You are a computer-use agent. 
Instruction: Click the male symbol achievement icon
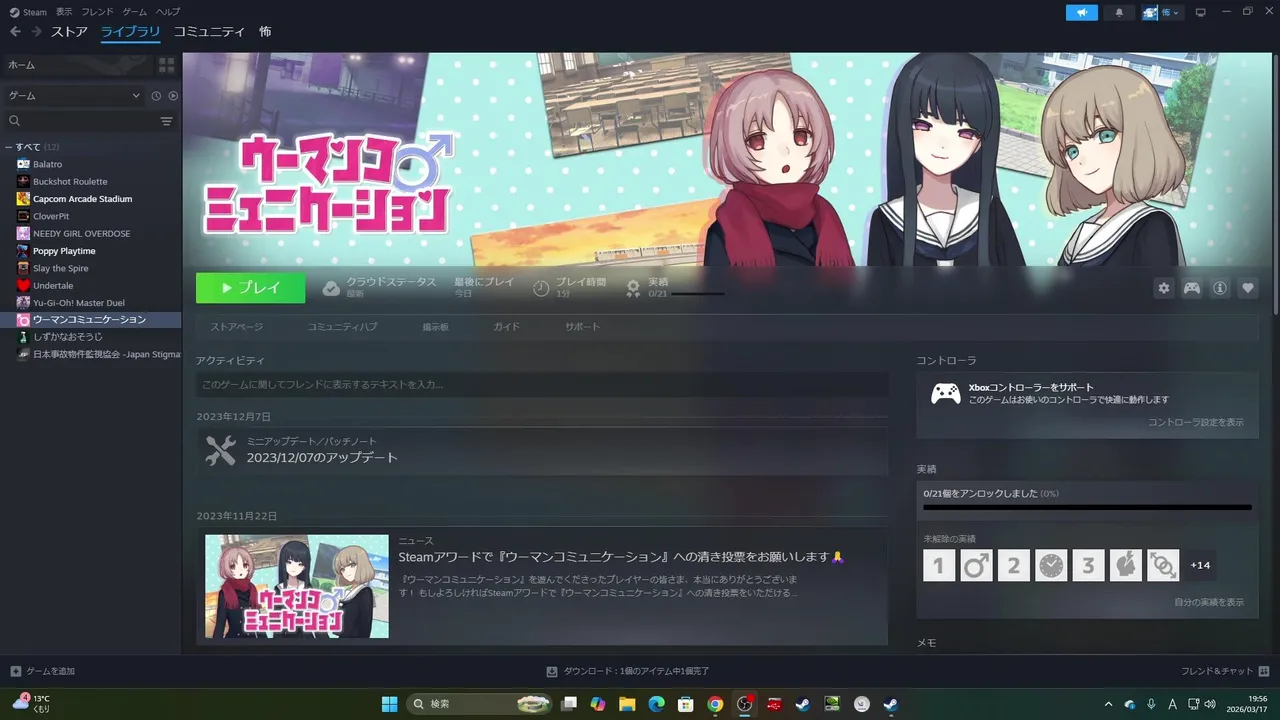point(976,565)
